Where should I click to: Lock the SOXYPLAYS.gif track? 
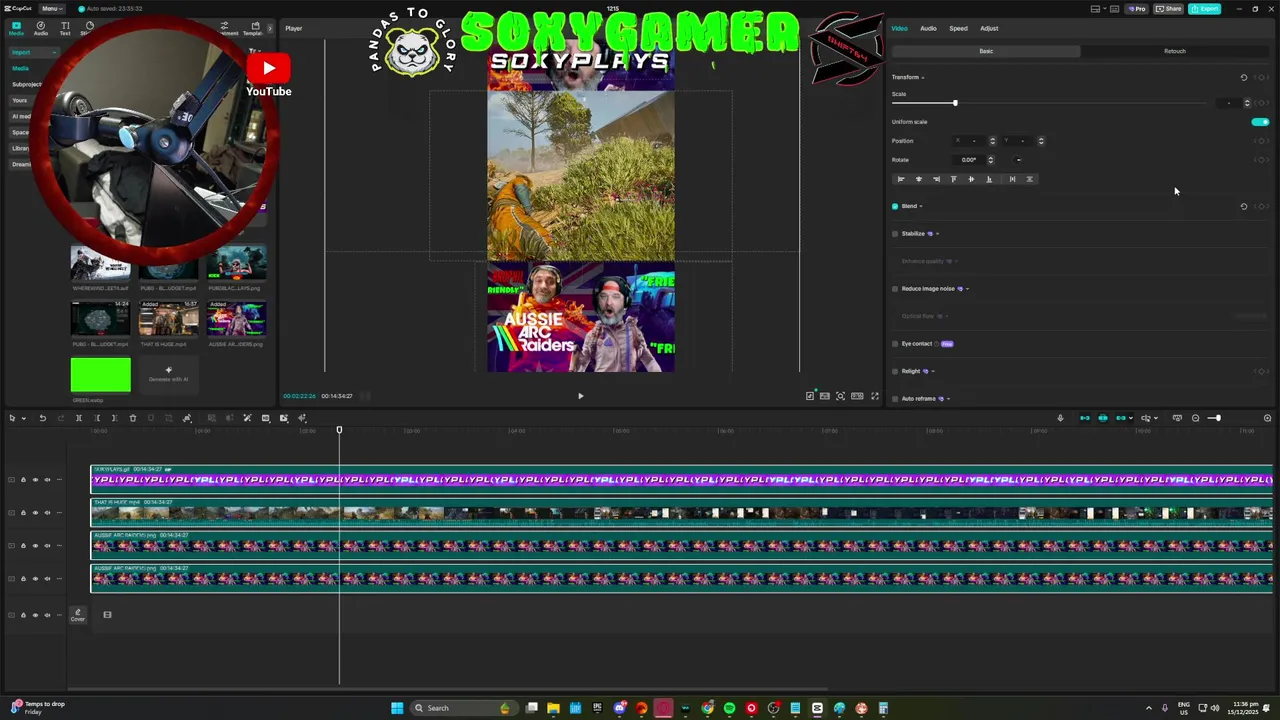pyautogui.click(x=23, y=480)
